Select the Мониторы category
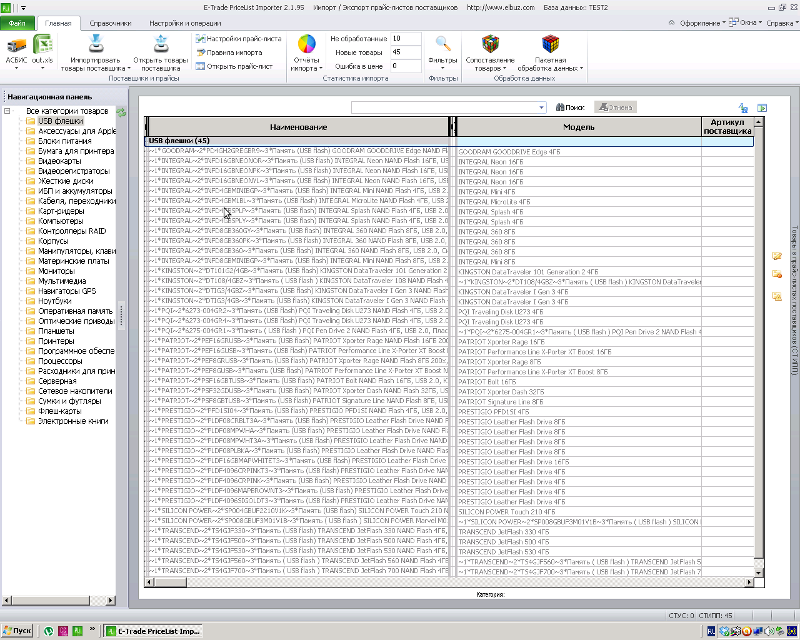 (x=57, y=271)
